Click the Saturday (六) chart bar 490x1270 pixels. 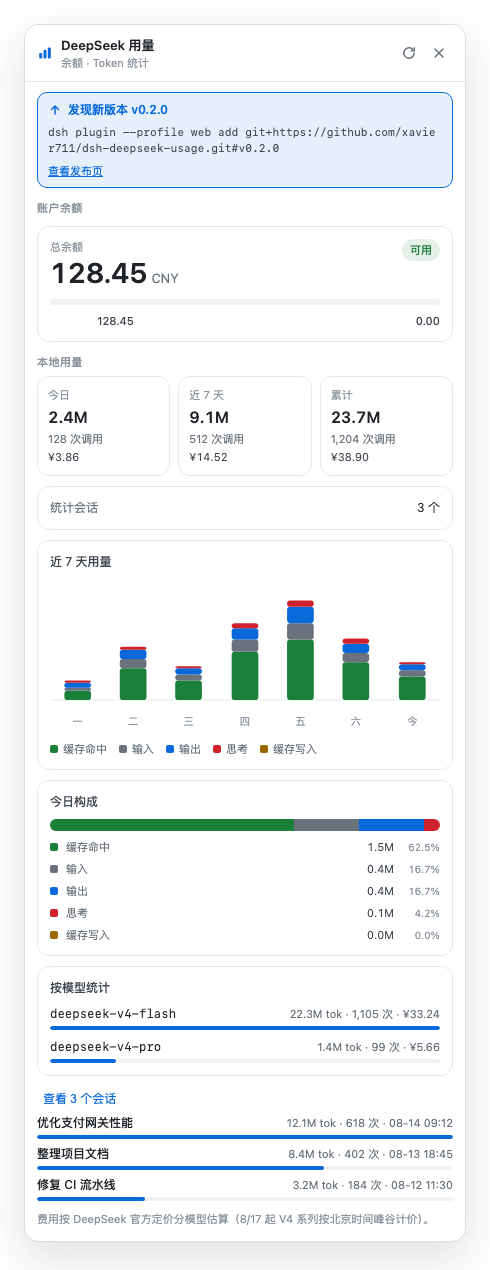click(356, 669)
